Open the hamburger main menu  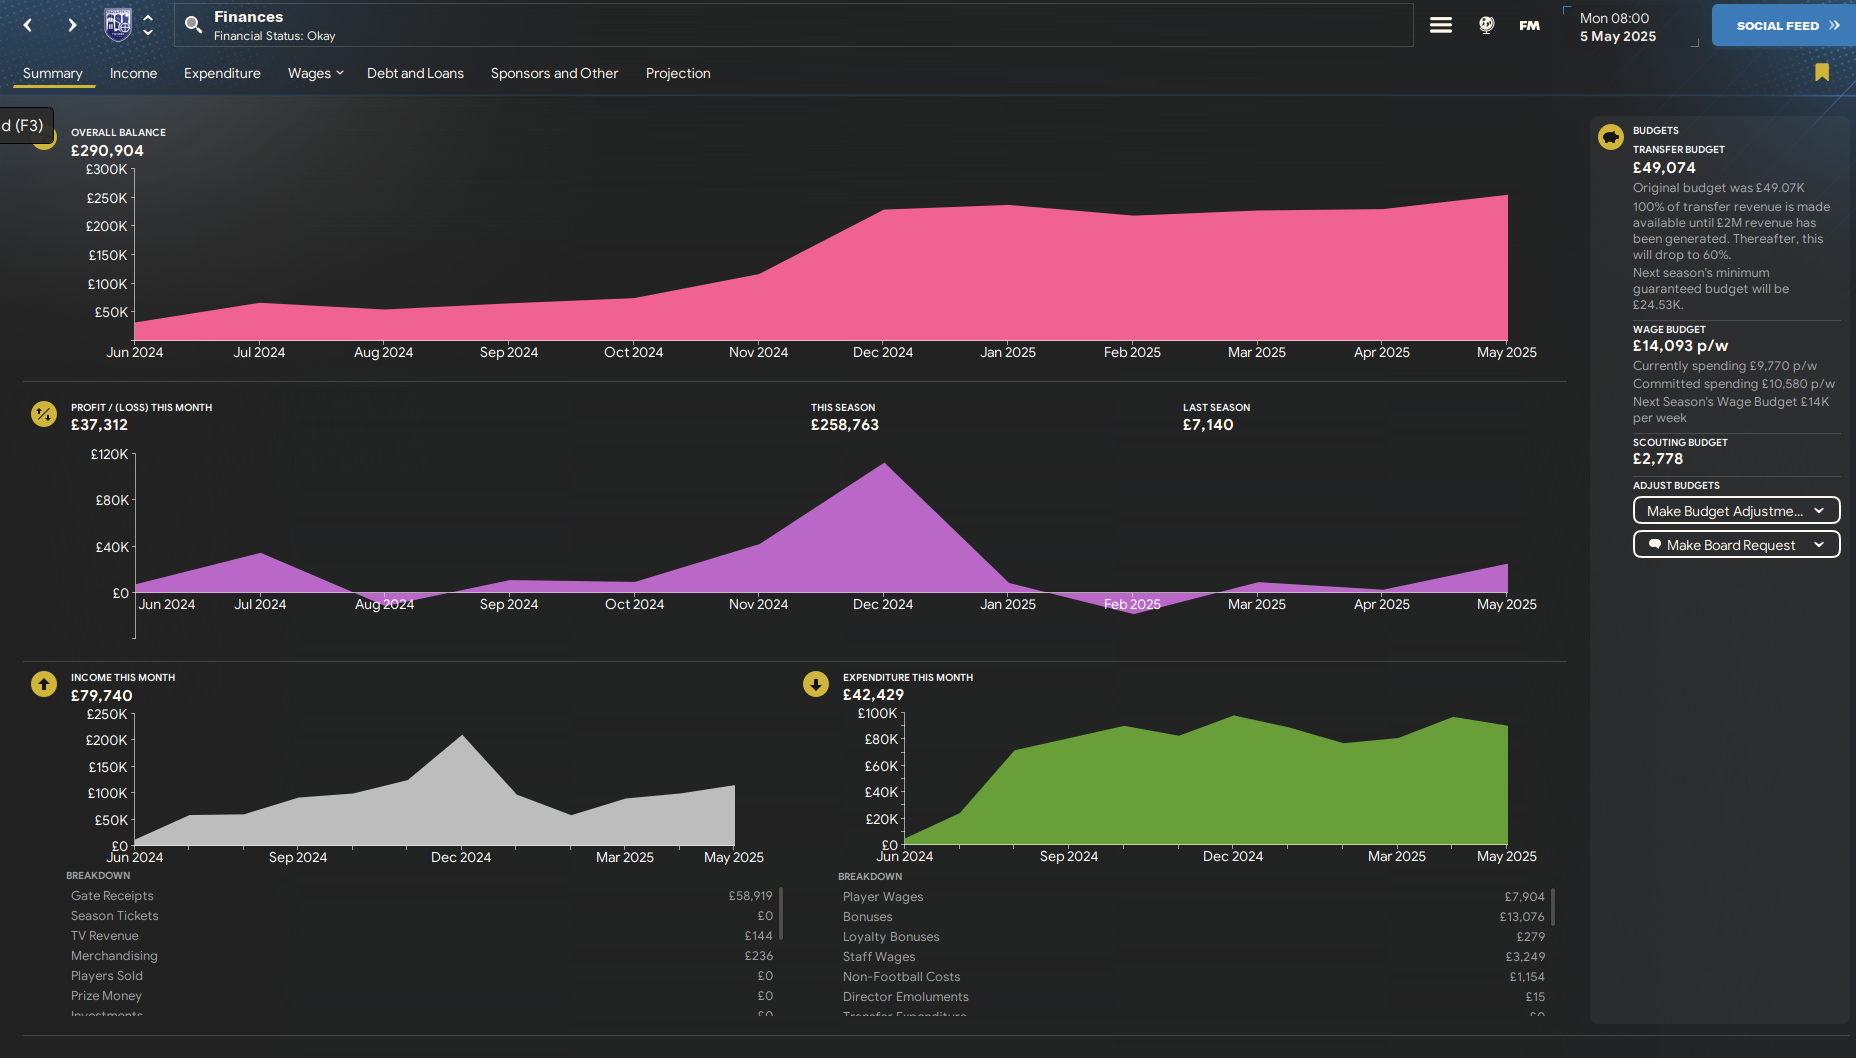point(1441,25)
